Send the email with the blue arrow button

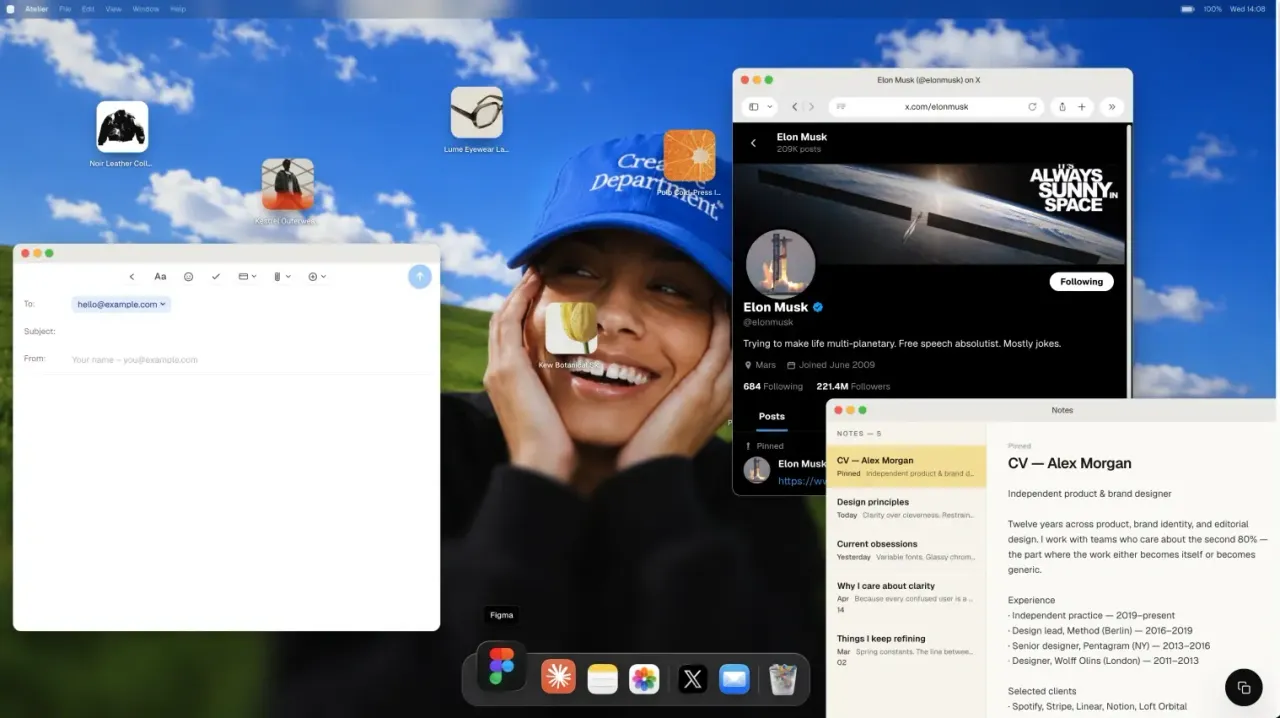pos(420,277)
